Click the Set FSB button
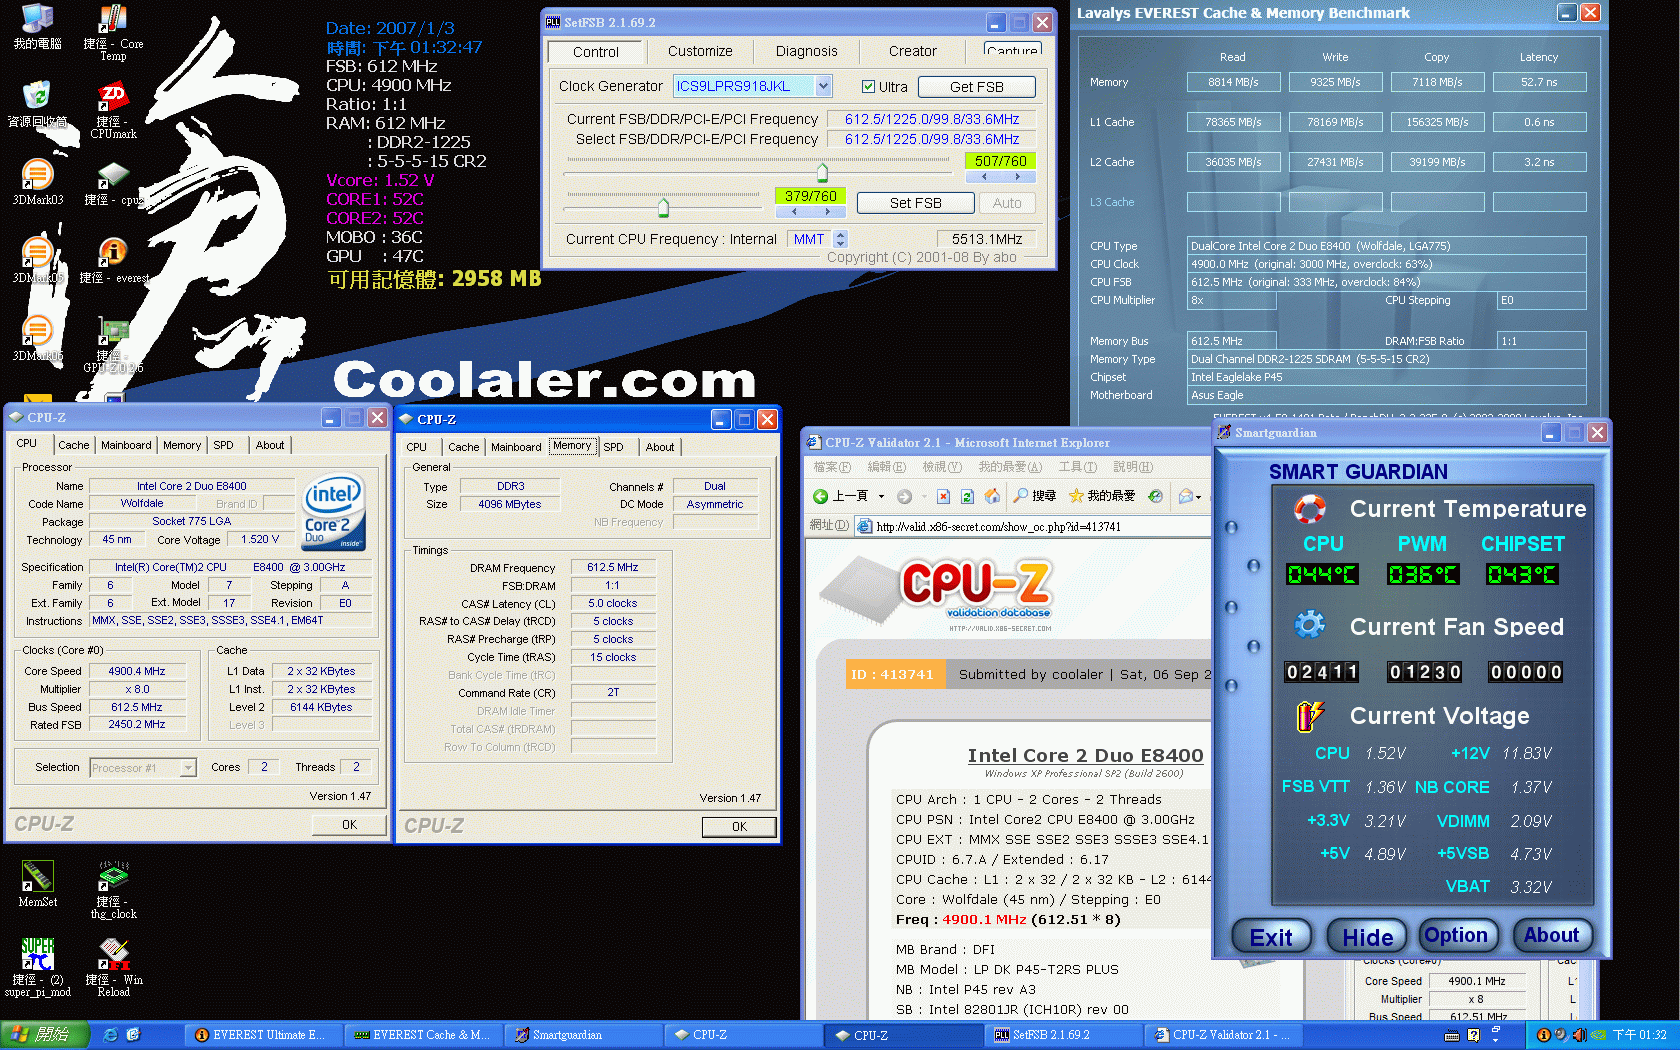Viewport: 1680px width, 1050px height. click(915, 203)
